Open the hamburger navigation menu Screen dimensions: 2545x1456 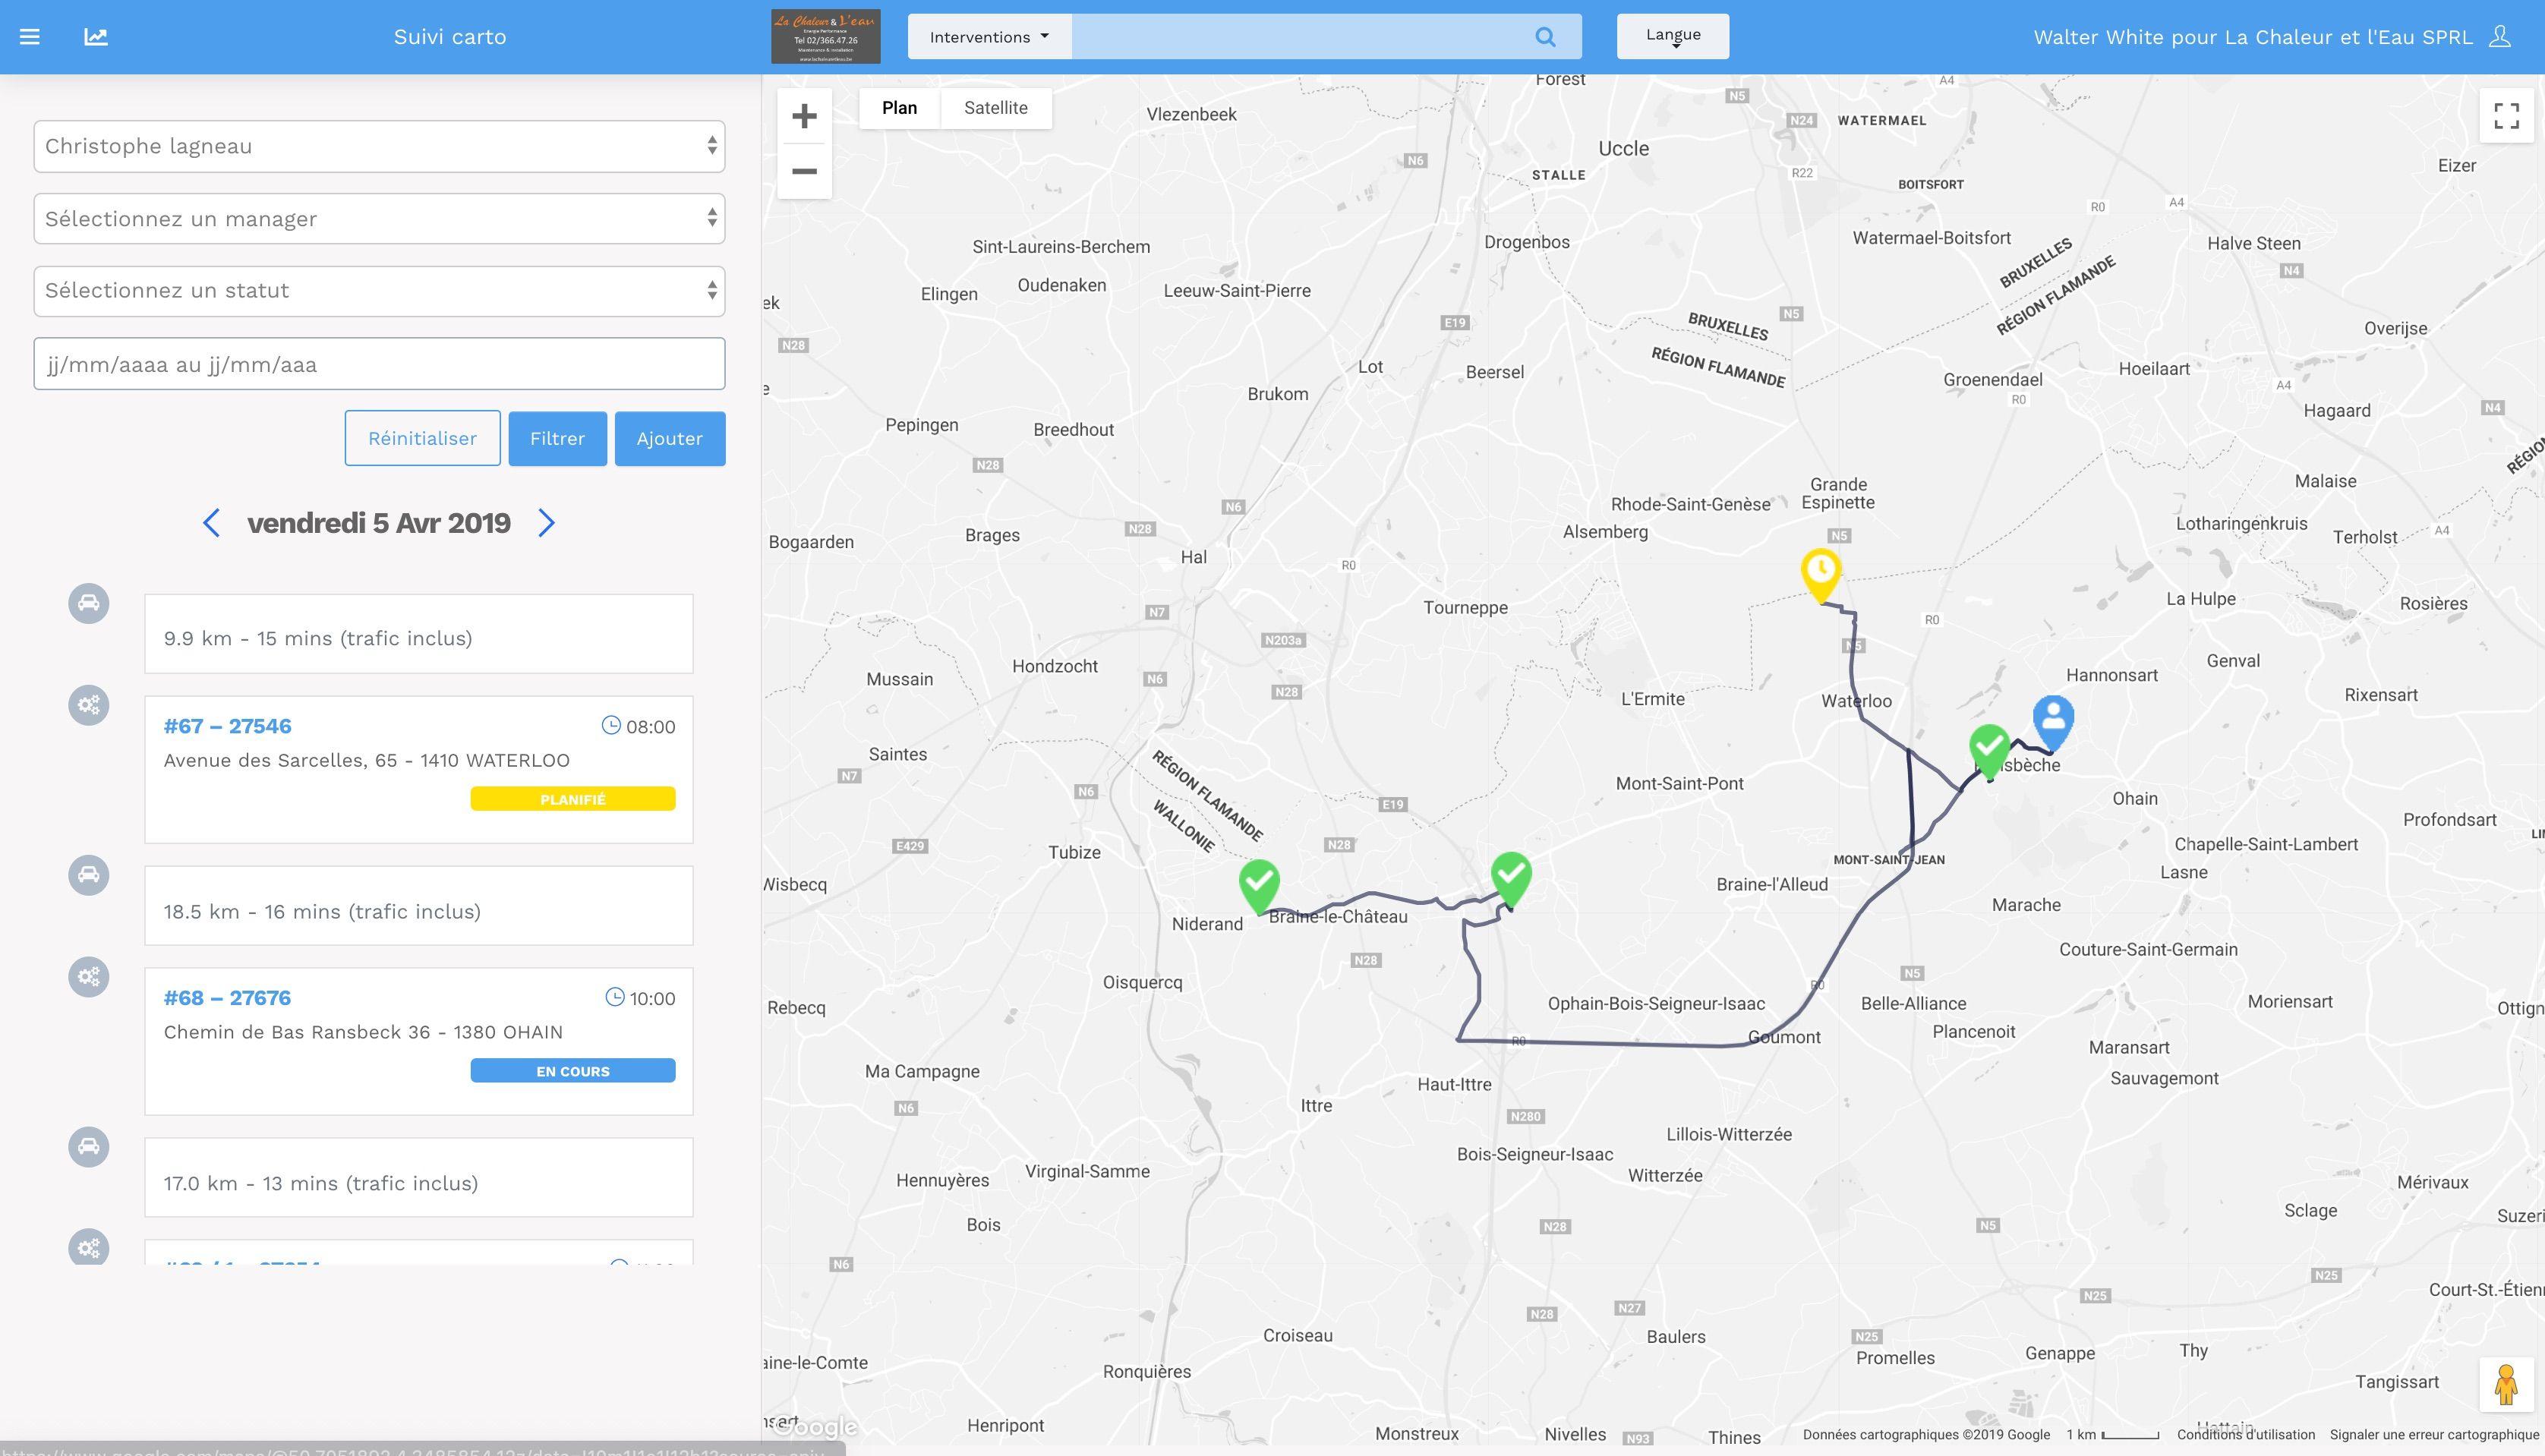(x=30, y=36)
